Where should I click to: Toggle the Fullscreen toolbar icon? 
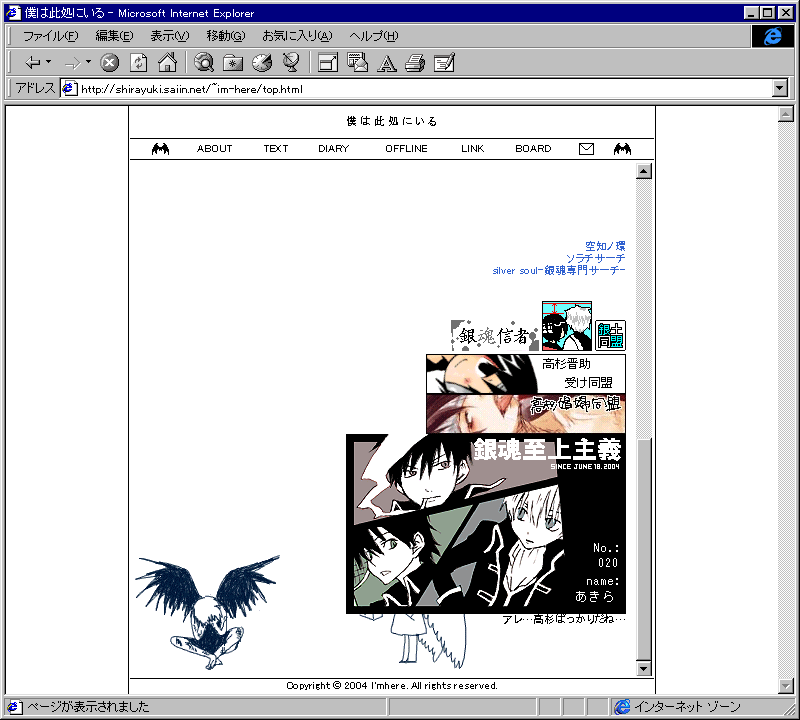point(328,63)
